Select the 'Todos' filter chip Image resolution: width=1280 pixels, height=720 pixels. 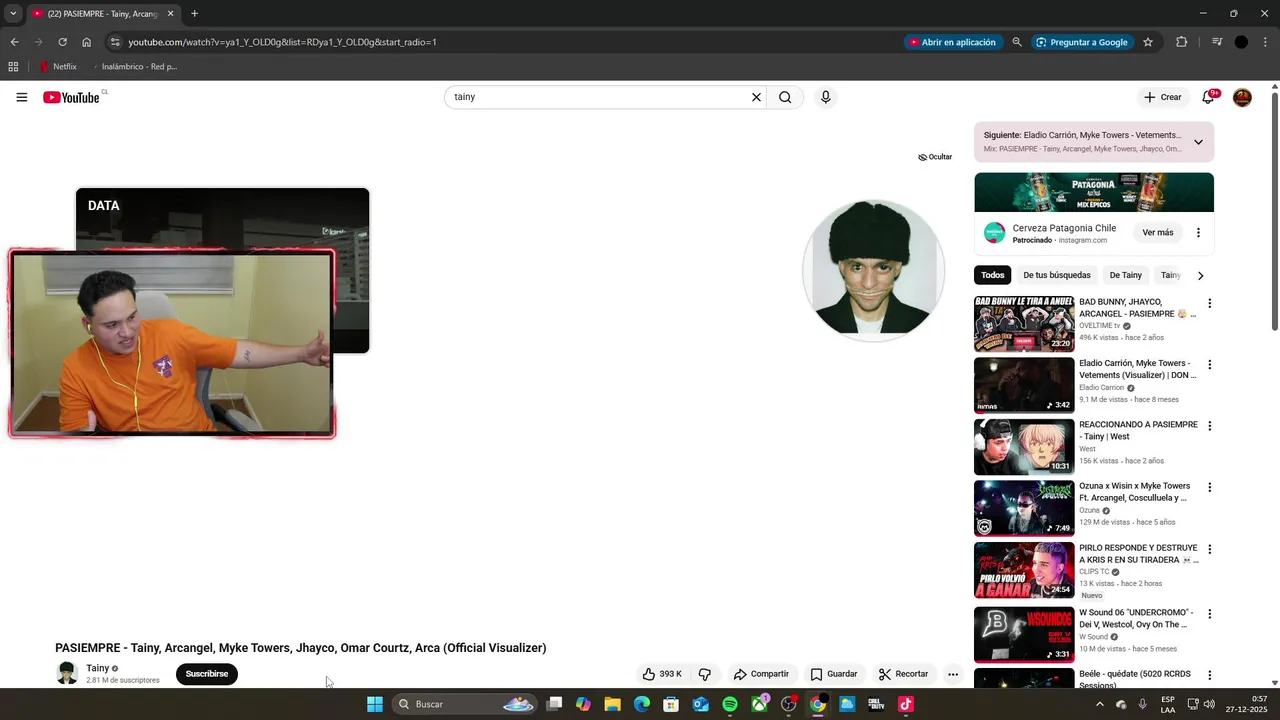click(x=993, y=275)
